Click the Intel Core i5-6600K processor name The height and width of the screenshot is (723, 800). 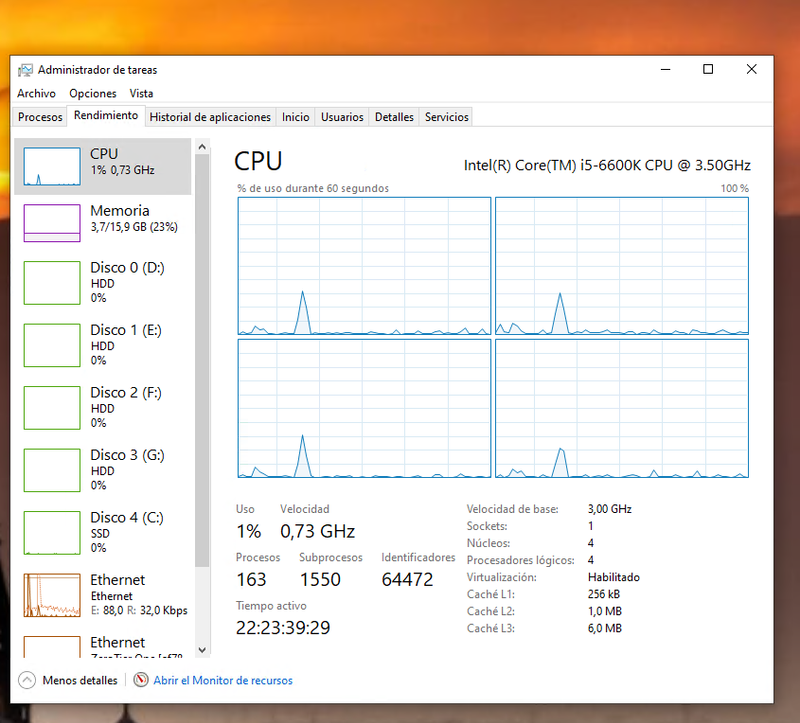[x=607, y=165]
